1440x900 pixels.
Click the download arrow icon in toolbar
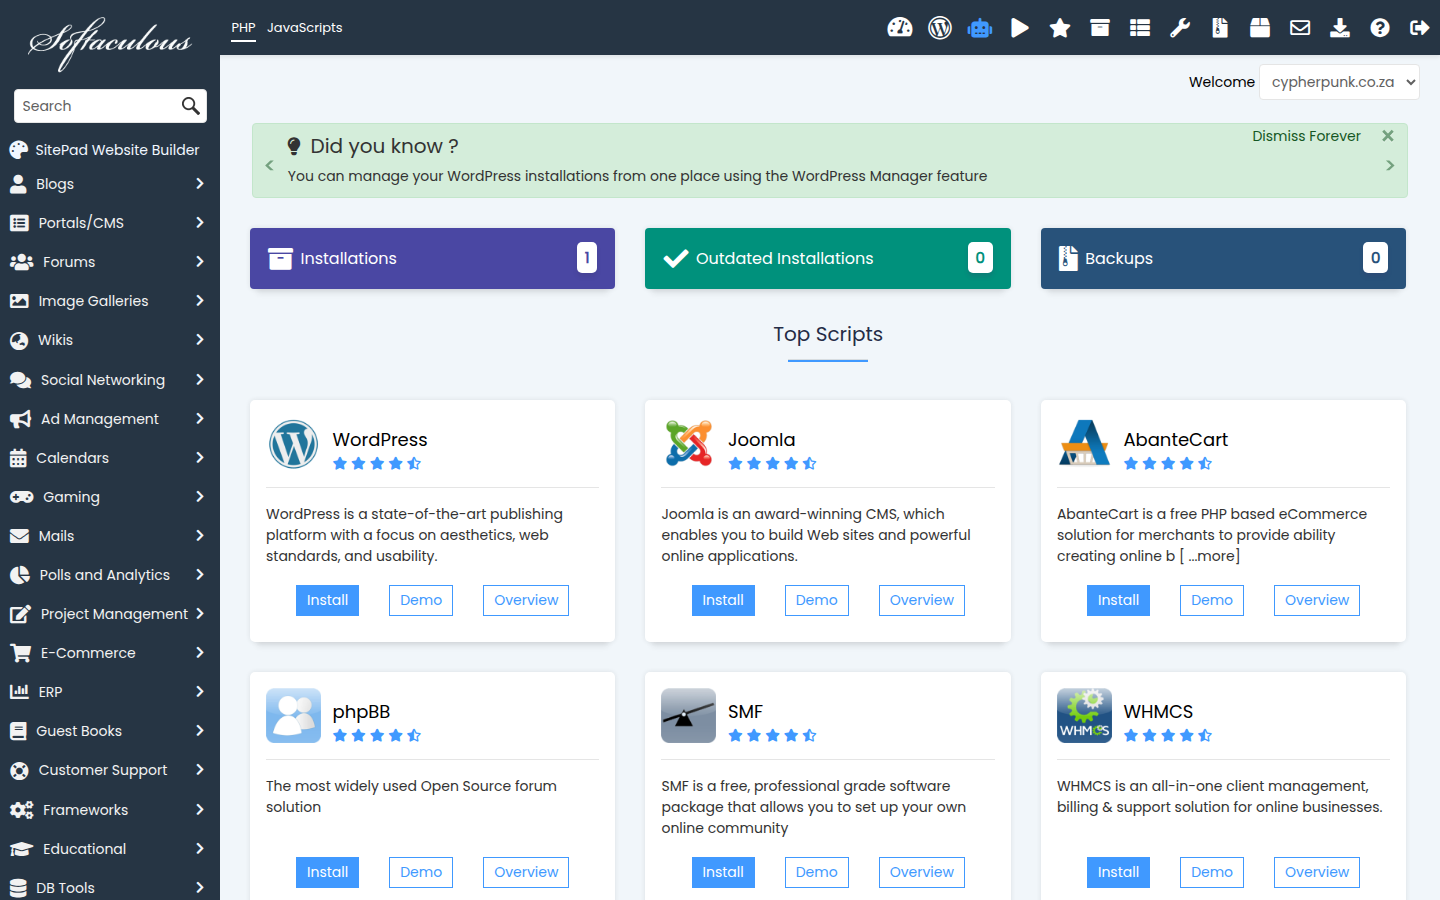[1340, 28]
